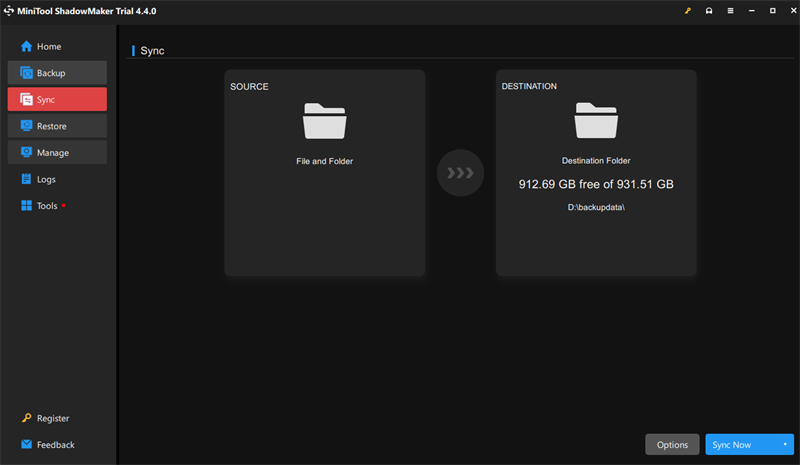Open the Register link
This screenshot has height=465, width=800.
[x=53, y=418]
